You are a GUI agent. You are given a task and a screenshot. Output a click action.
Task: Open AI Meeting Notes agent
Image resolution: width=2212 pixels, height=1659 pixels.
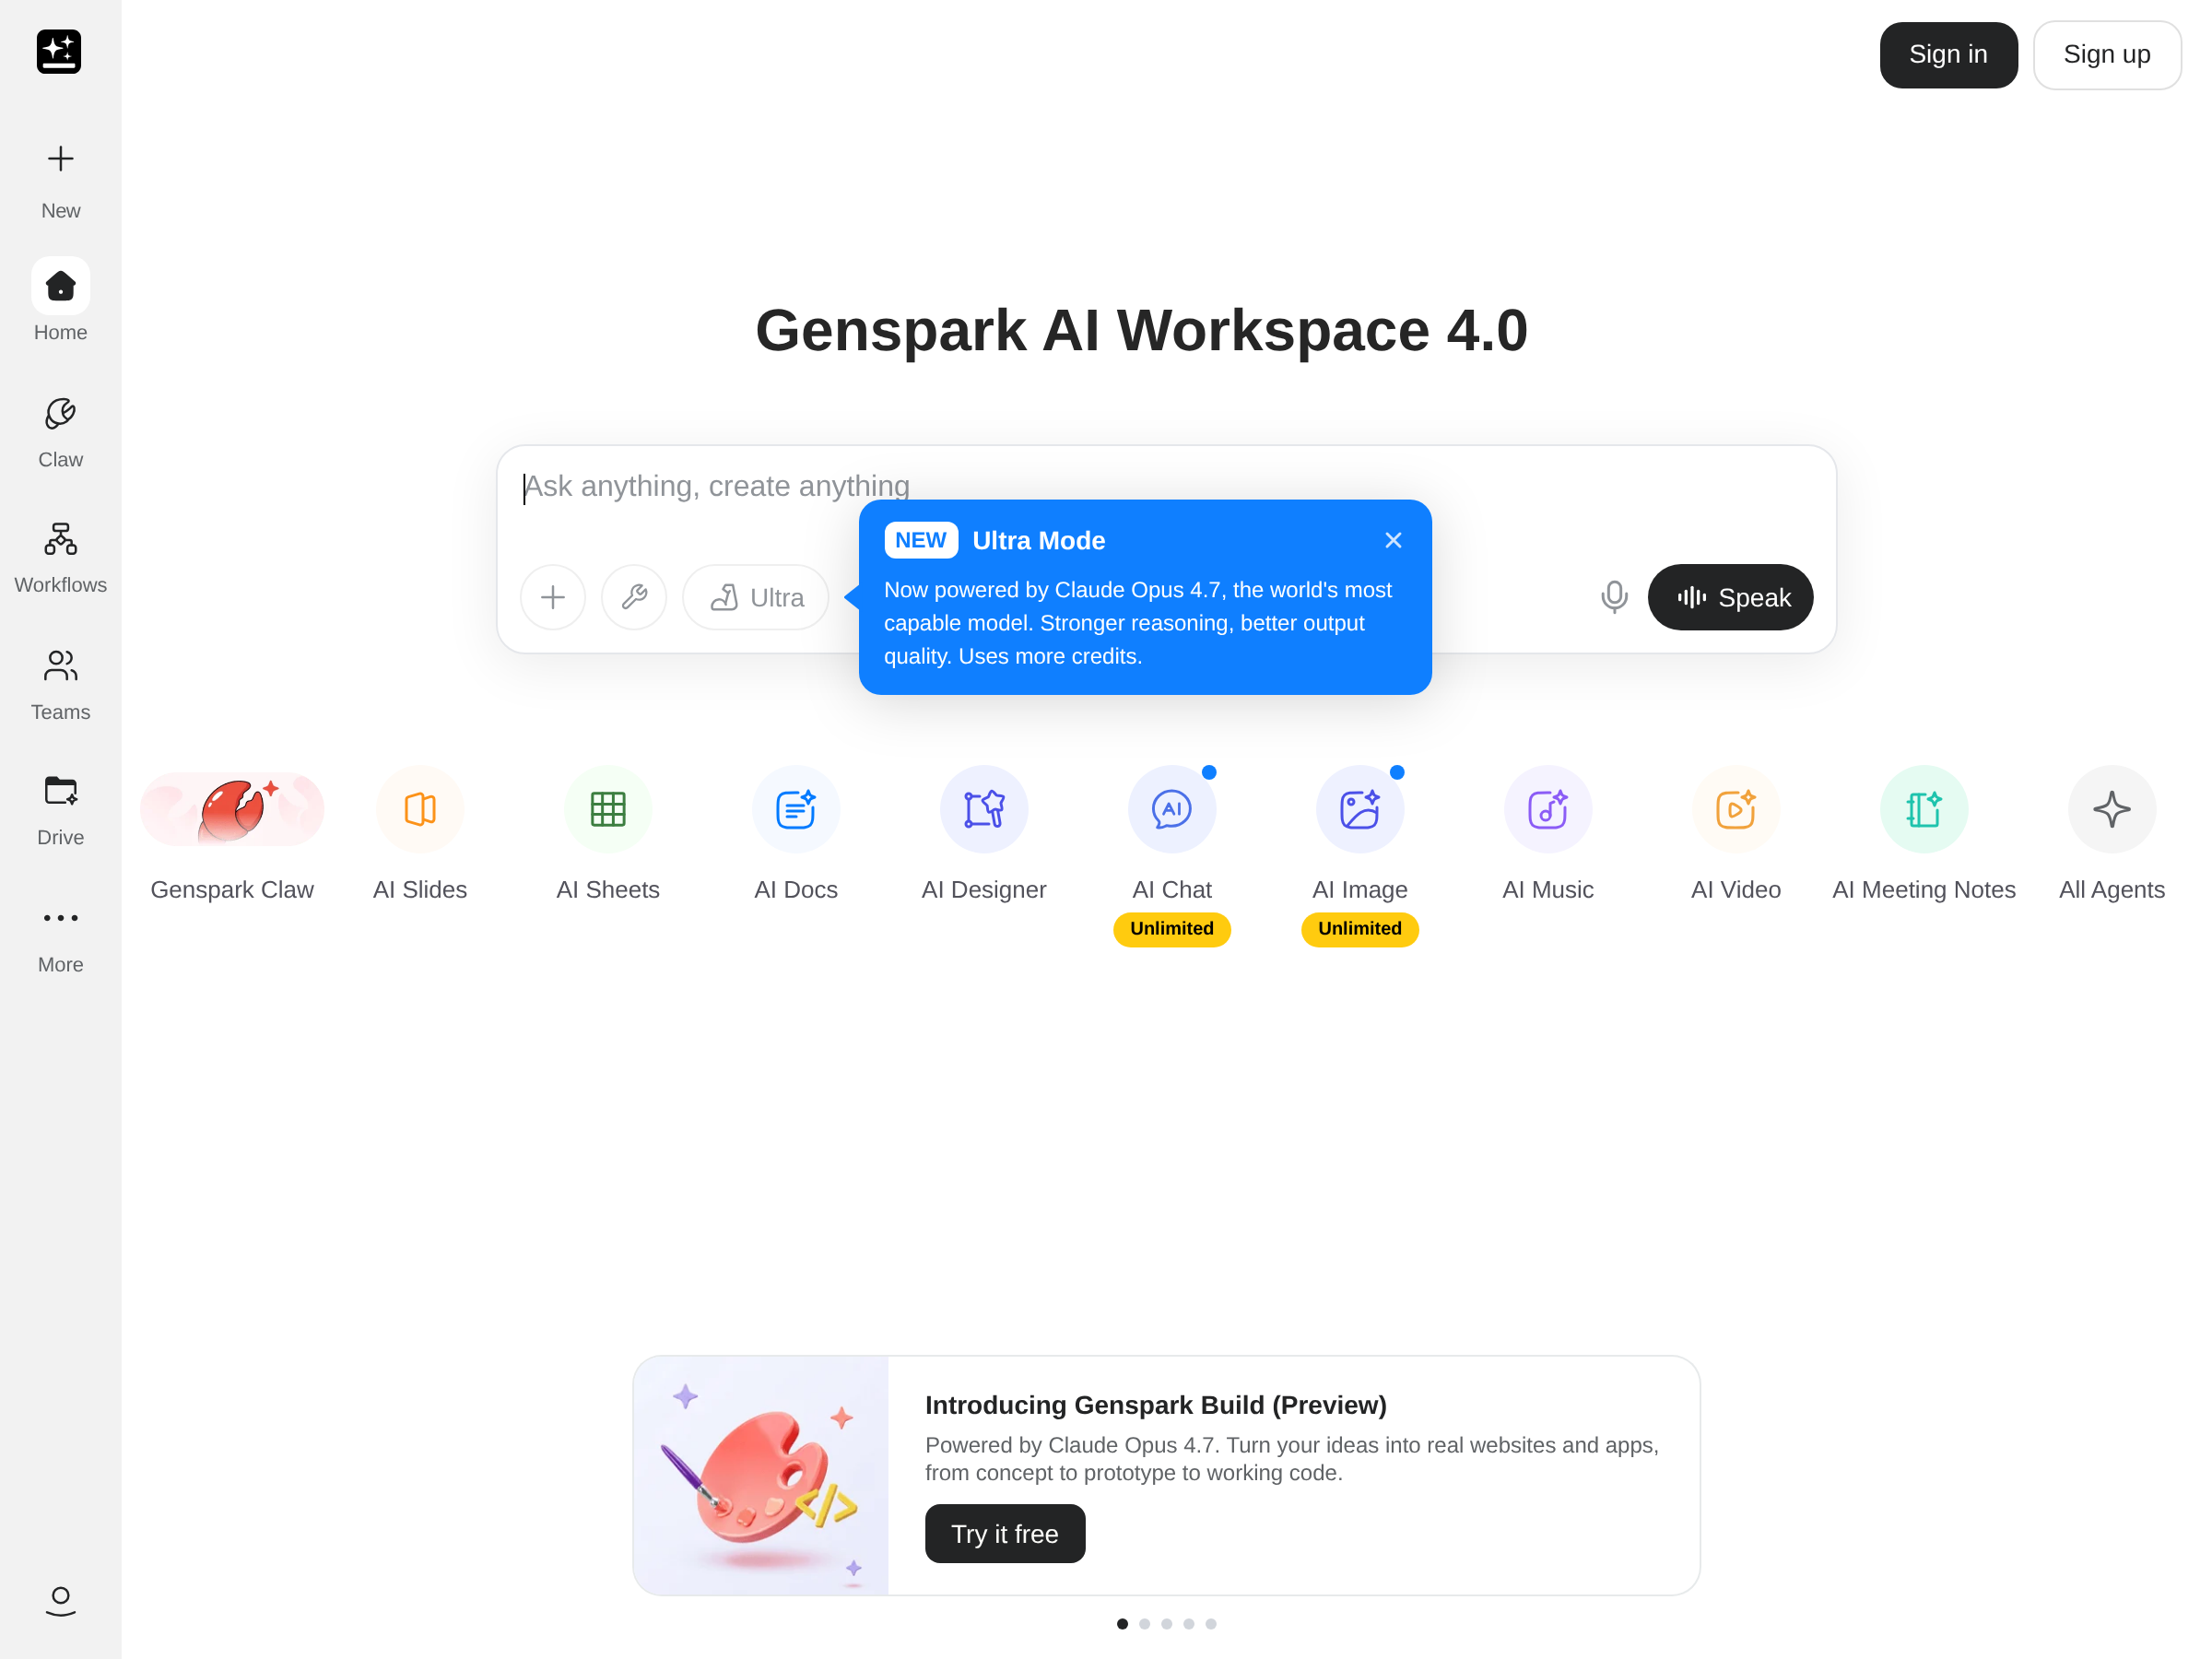1923,809
